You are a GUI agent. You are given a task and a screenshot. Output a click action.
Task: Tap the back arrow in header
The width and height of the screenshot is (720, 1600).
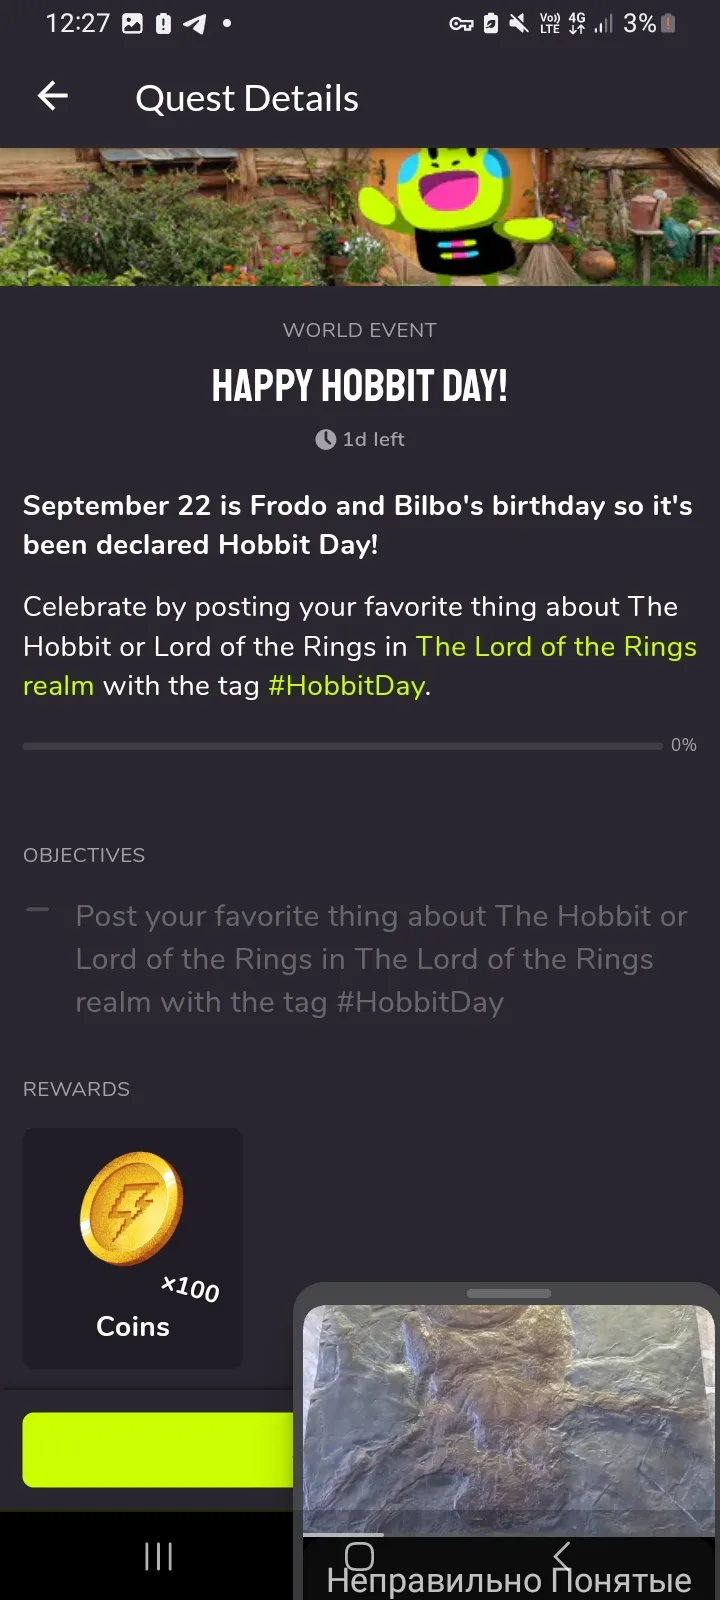[53, 96]
